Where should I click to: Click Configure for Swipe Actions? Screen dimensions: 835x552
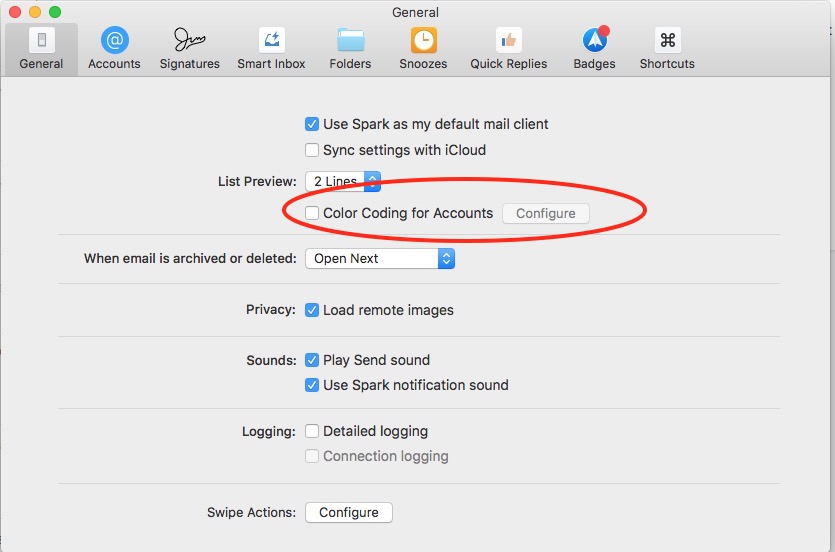point(349,513)
